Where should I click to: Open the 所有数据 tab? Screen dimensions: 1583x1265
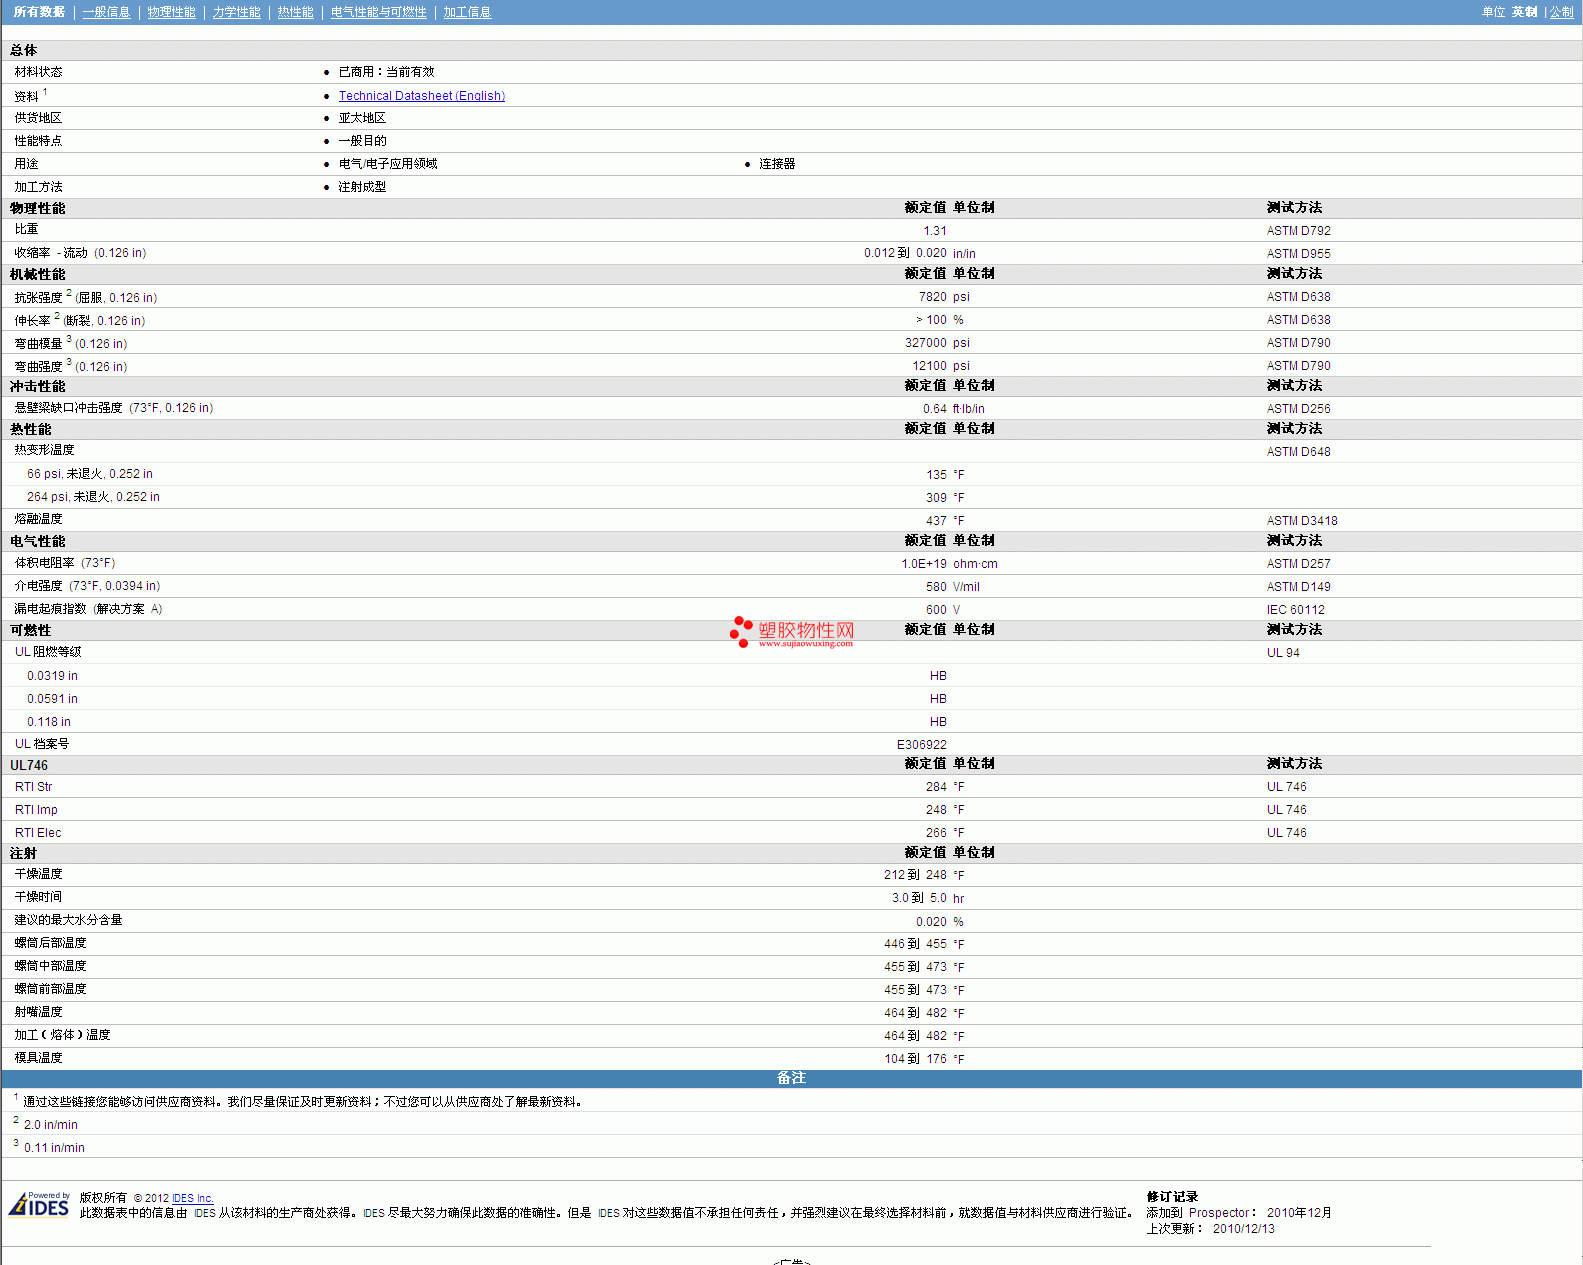(x=39, y=12)
